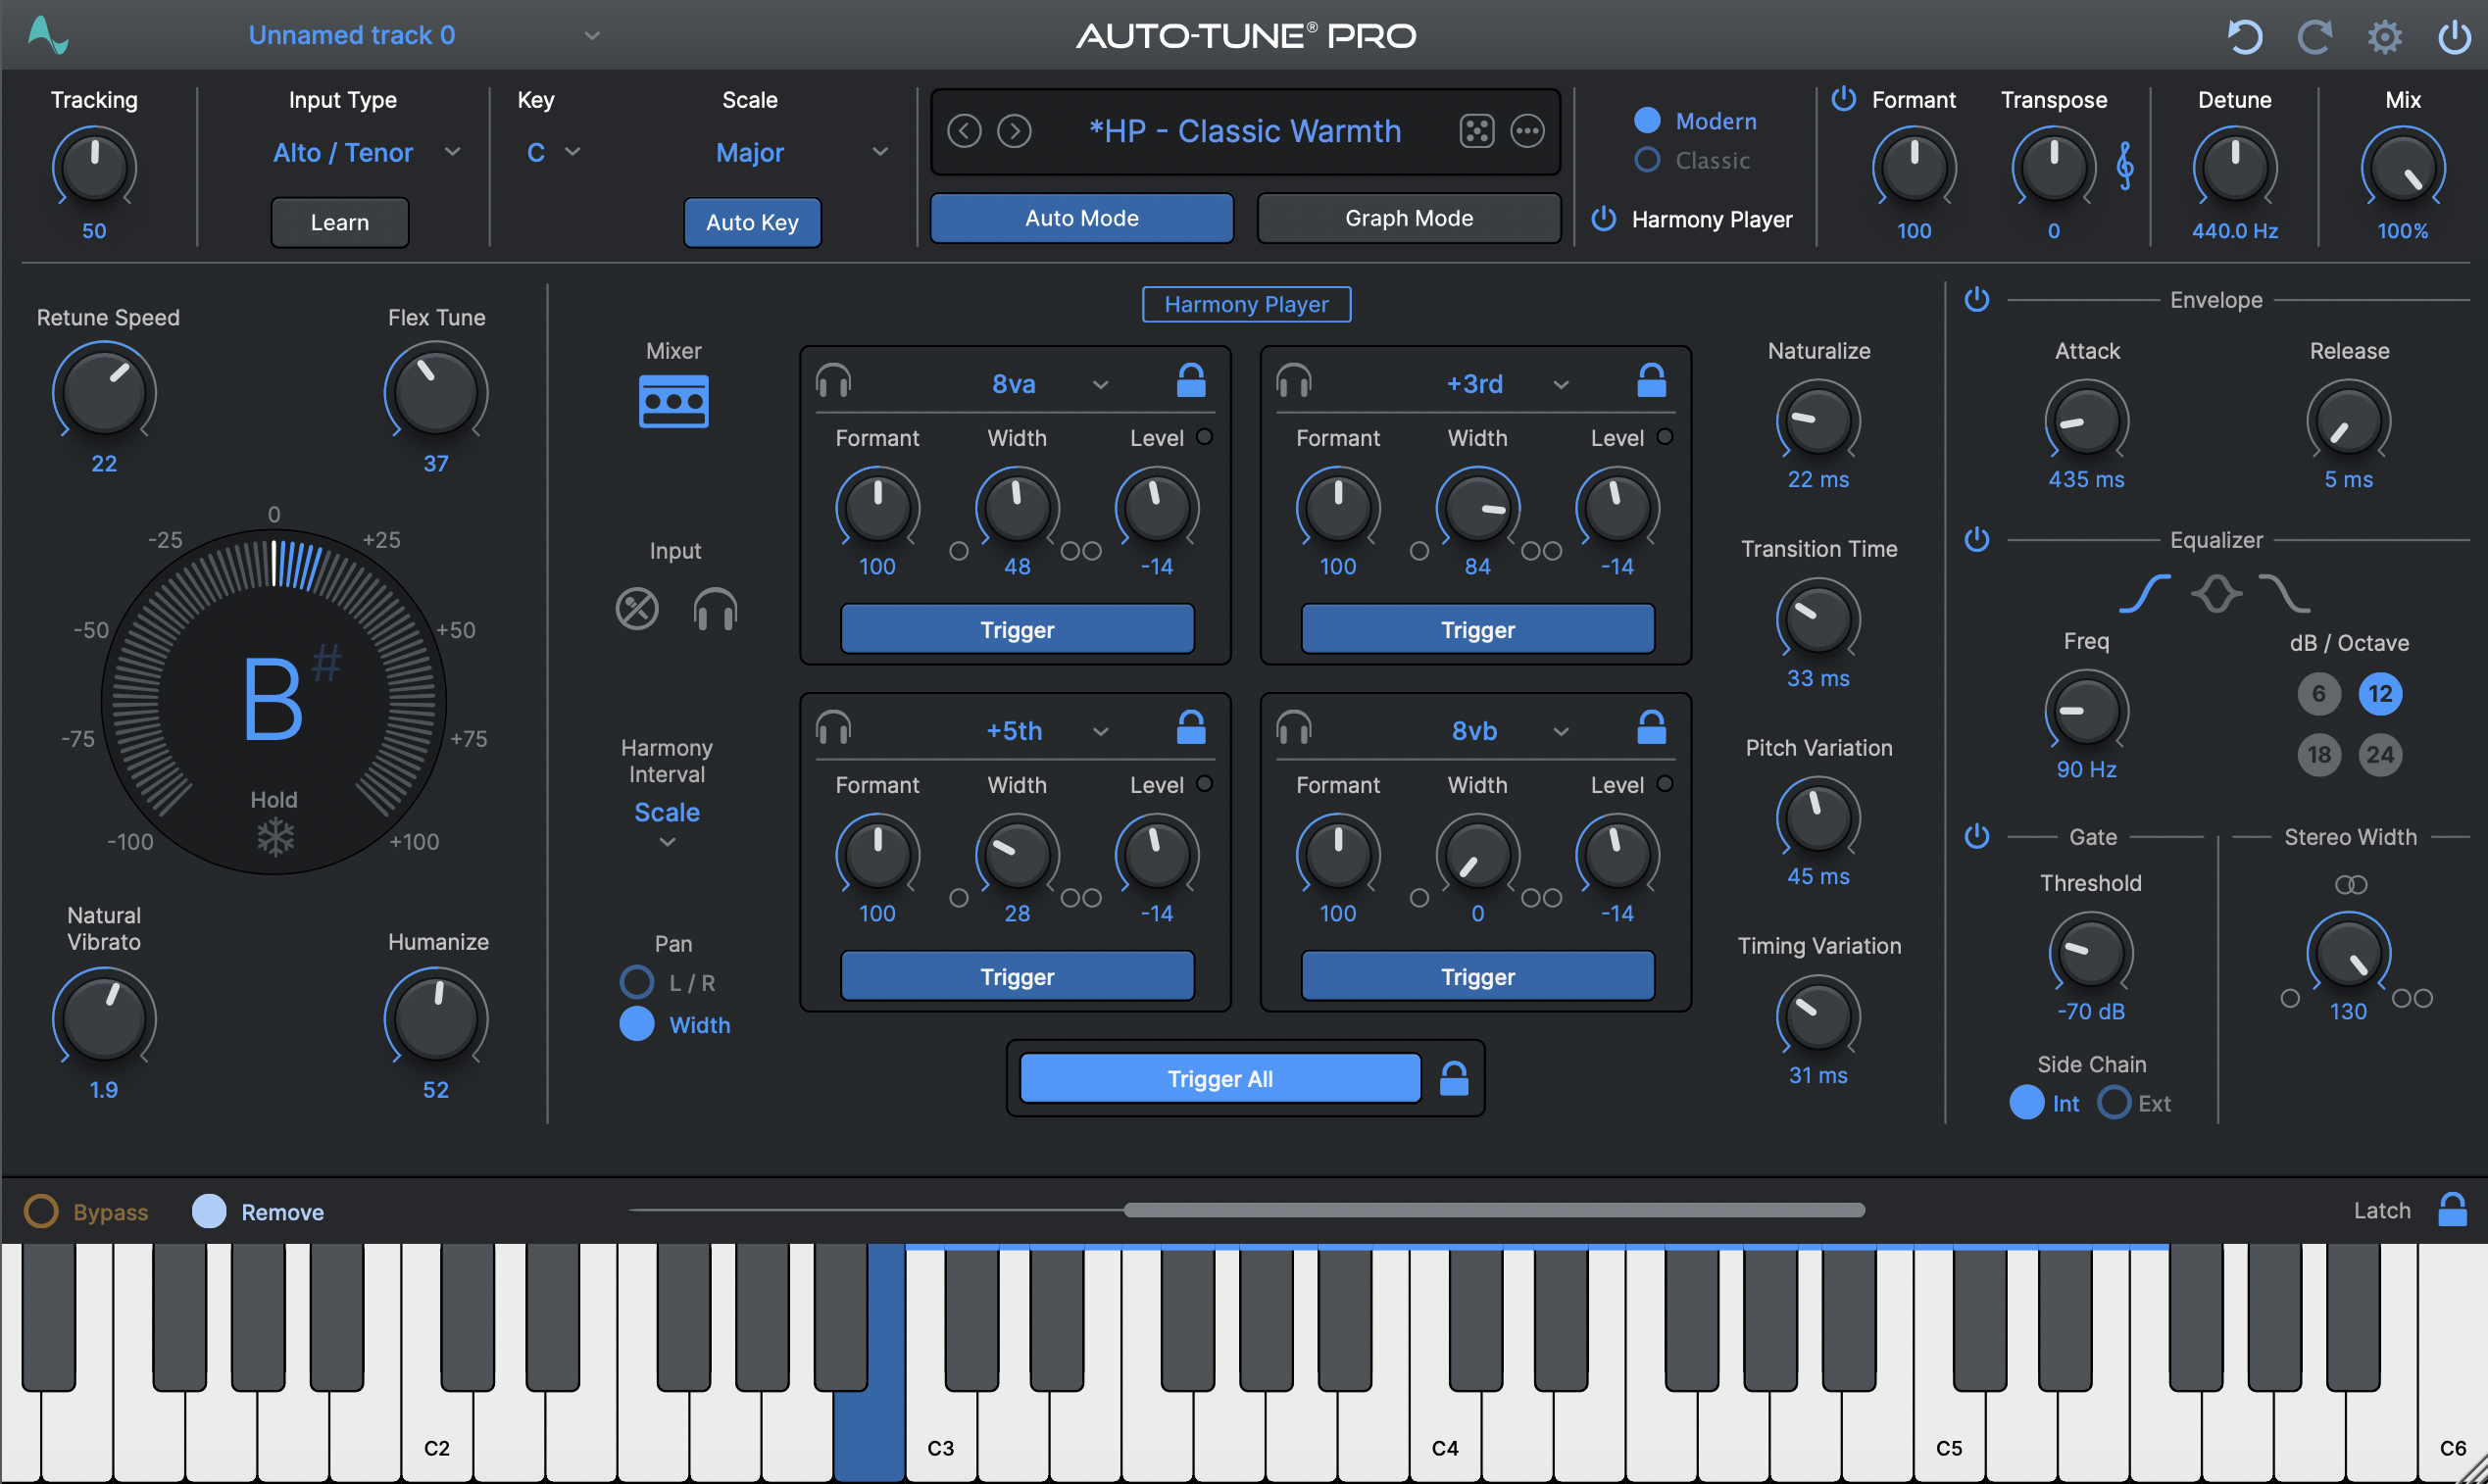This screenshot has width=2488, height=1484.
Task: Click the random preset dice icon
Action: click(x=1476, y=131)
